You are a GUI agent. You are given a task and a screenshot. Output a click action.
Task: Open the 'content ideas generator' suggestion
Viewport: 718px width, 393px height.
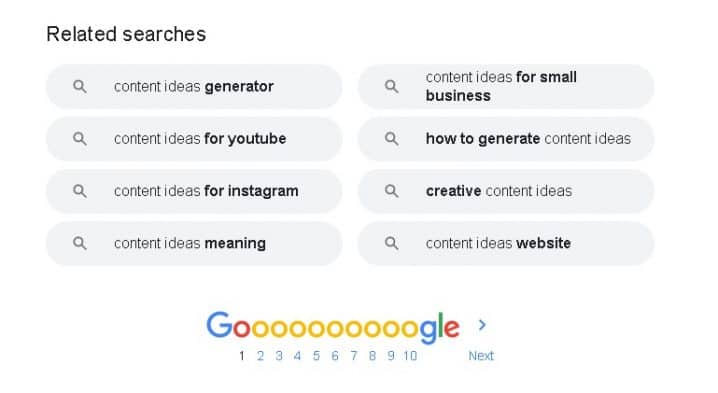pyautogui.click(x=194, y=87)
